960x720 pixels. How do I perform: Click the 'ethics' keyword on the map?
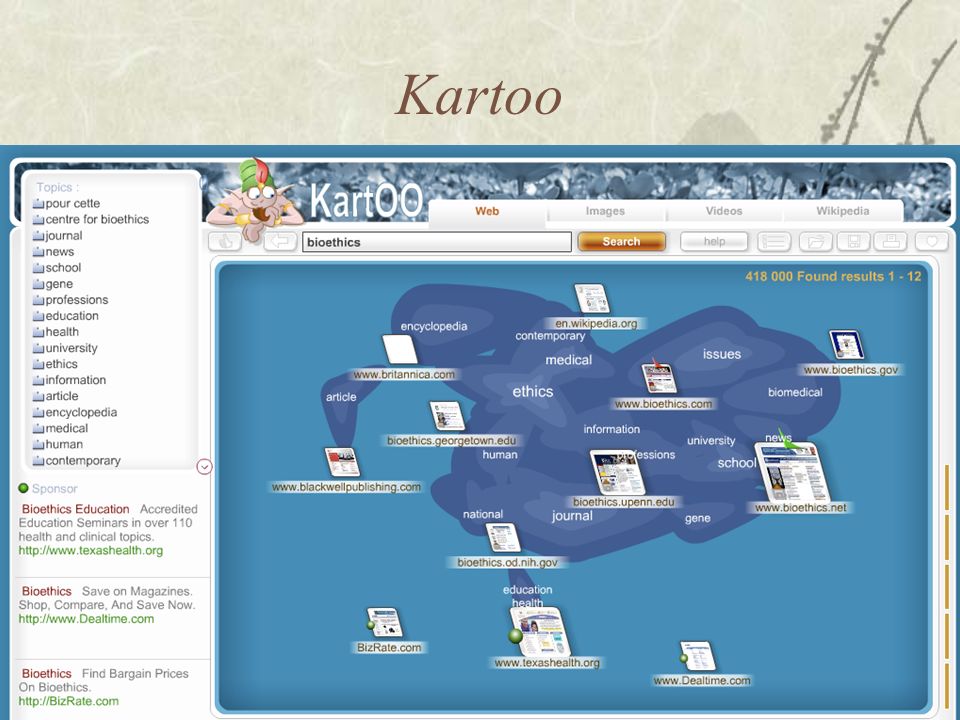click(x=533, y=392)
